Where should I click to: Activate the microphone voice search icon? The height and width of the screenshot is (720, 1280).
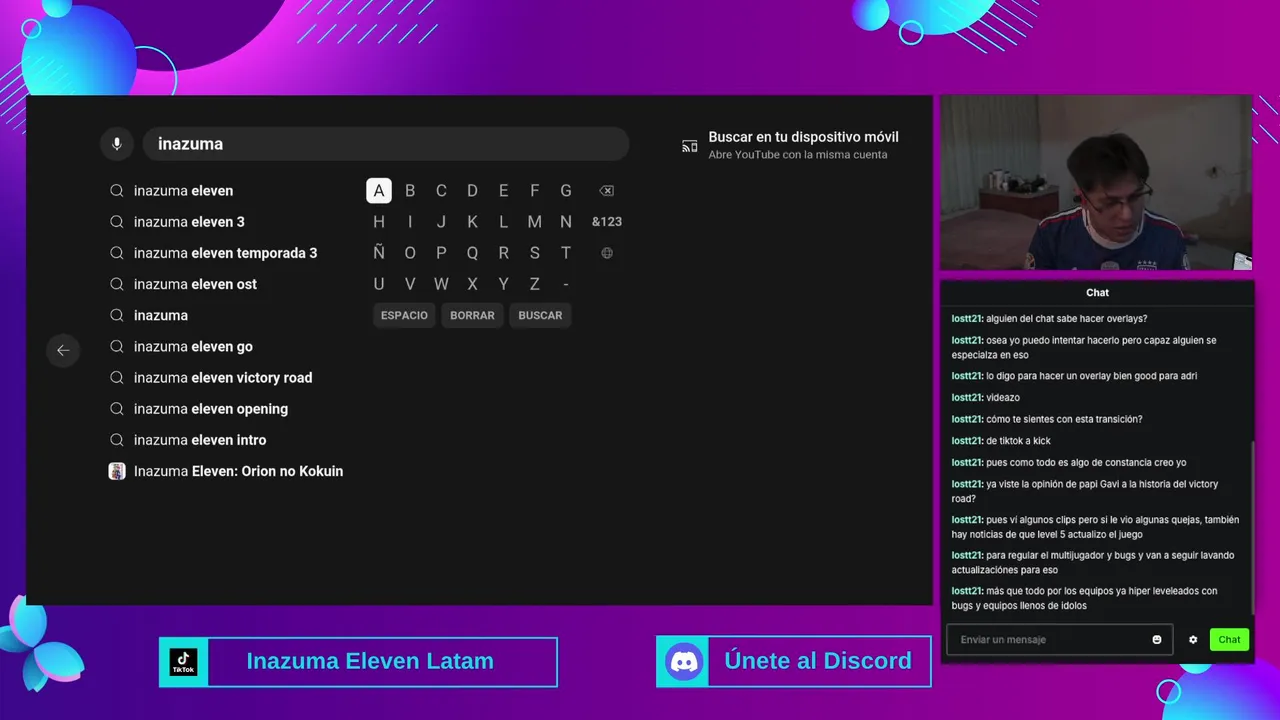pos(117,144)
